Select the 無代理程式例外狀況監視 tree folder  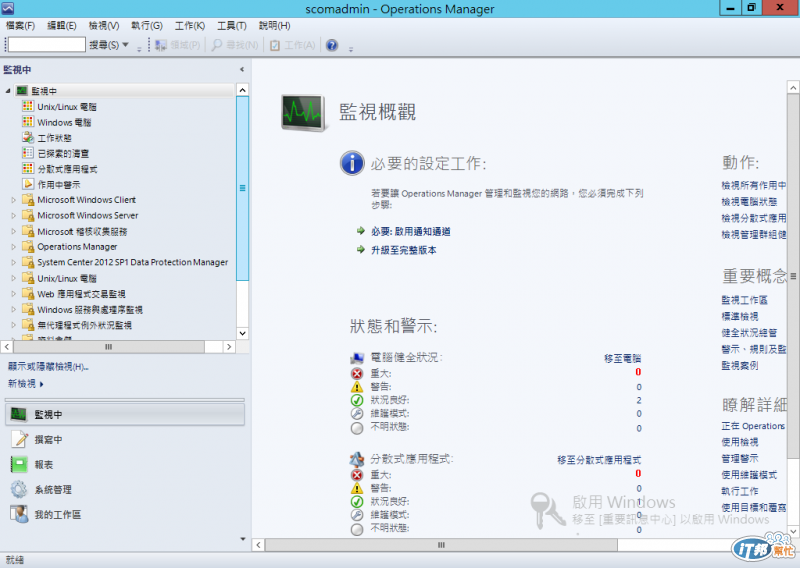tap(84, 325)
